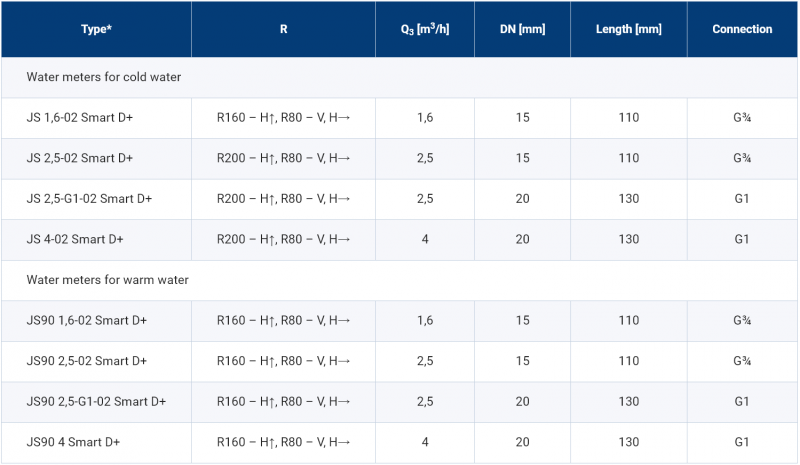
Task: Click the JS90 4 Smart D+ cell
Action: pyautogui.click(x=96, y=443)
